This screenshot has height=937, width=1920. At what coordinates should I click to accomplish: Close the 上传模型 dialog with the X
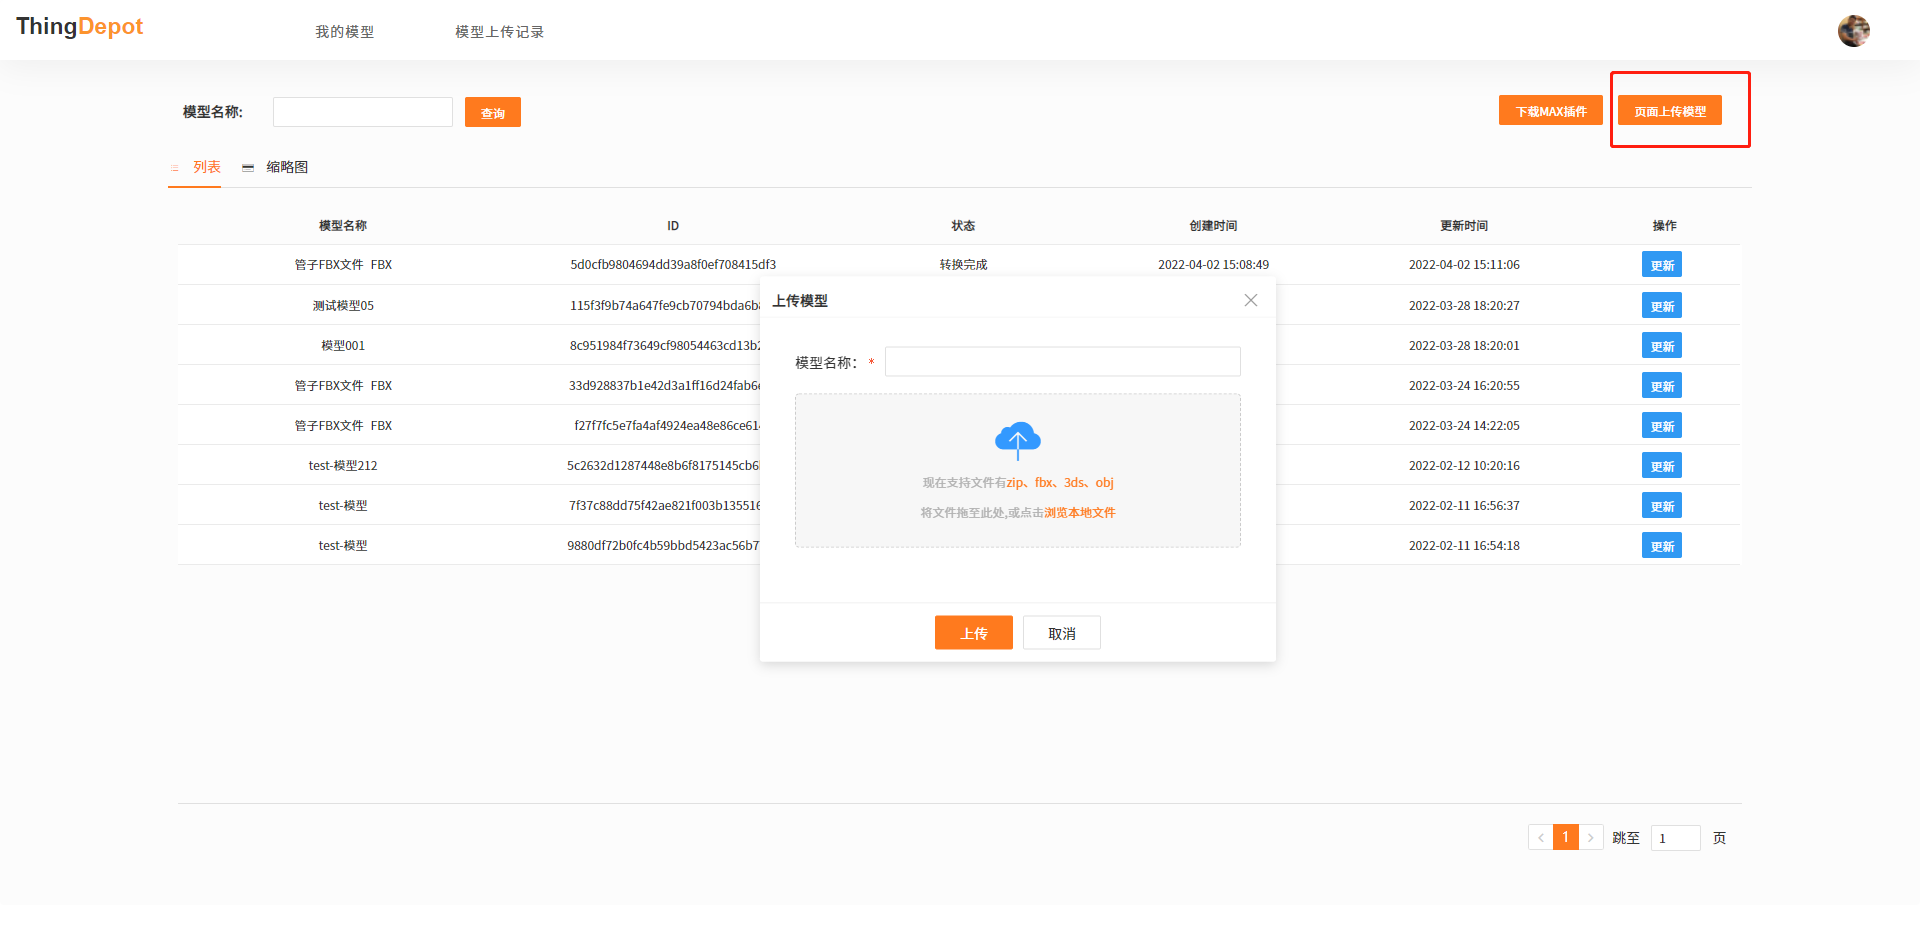point(1250,299)
